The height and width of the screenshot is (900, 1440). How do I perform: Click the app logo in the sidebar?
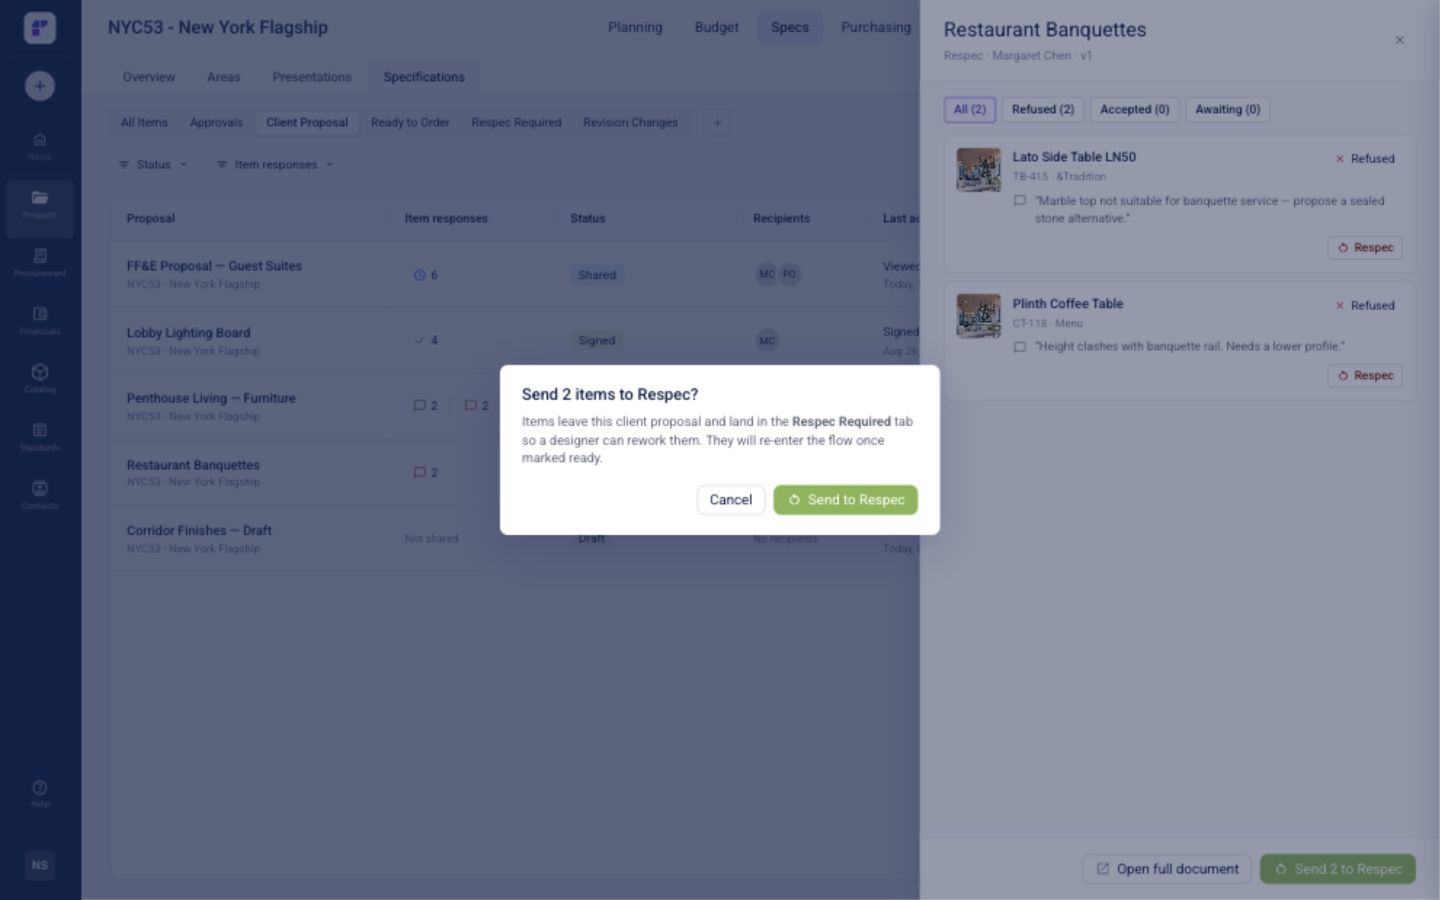coord(40,27)
